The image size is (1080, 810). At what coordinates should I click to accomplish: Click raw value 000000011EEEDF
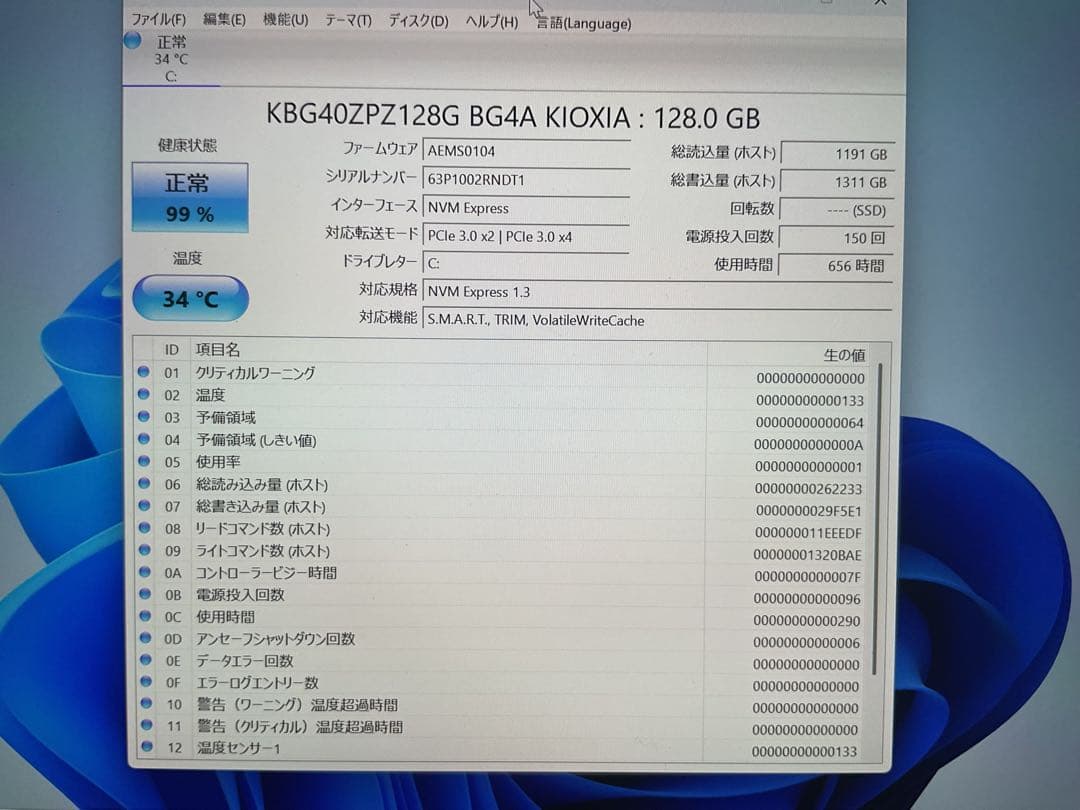(808, 532)
